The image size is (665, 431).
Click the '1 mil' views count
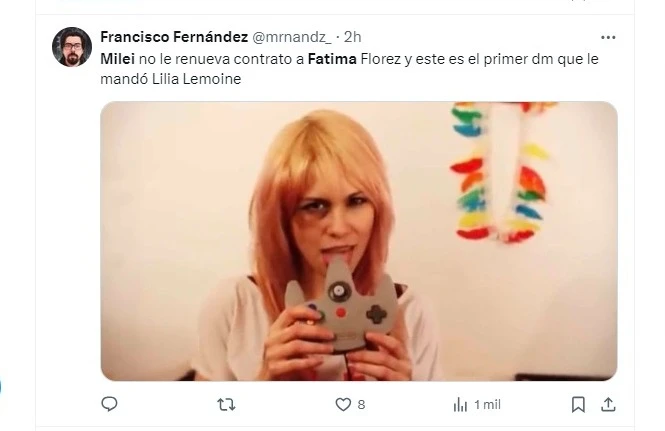(x=486, y=404)
